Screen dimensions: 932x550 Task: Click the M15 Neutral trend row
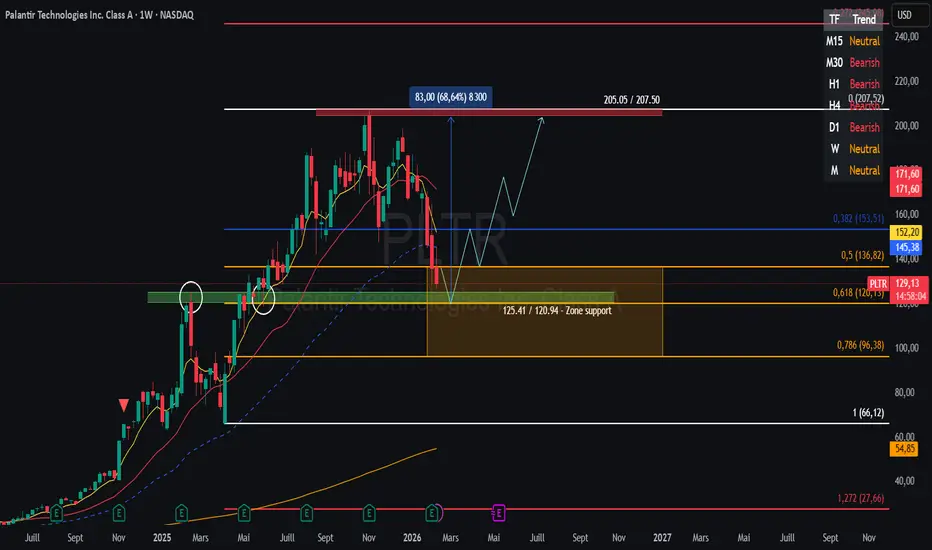coord(853,41)
